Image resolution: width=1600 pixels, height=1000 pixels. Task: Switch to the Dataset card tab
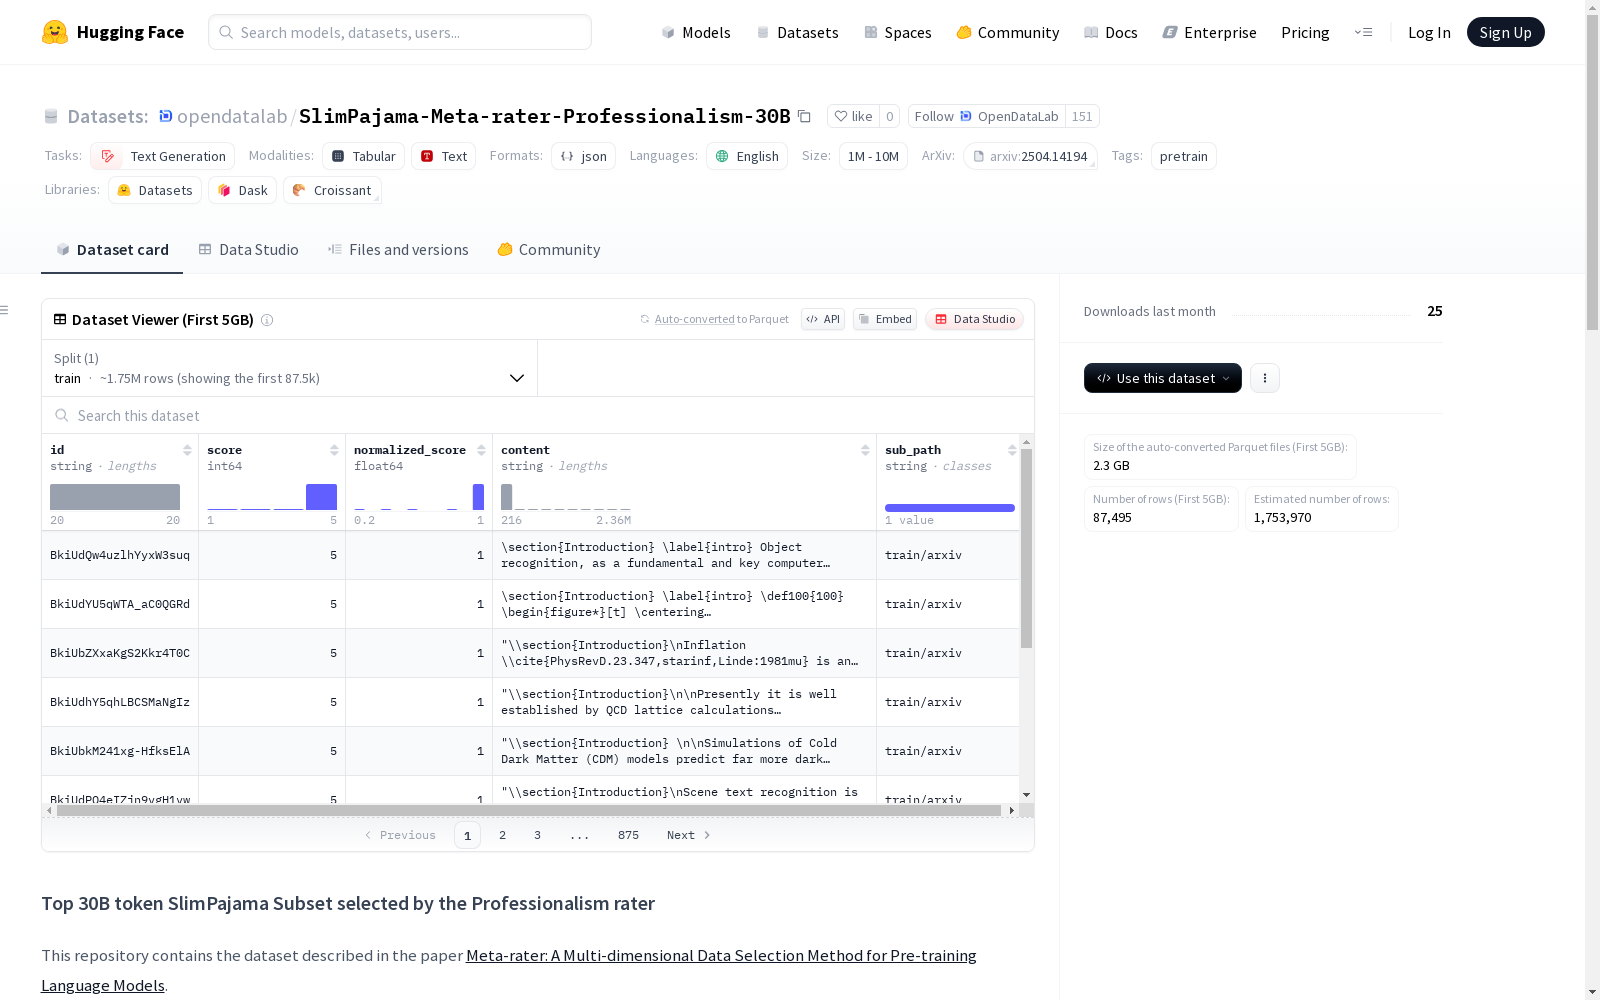[x=112, y=250]
